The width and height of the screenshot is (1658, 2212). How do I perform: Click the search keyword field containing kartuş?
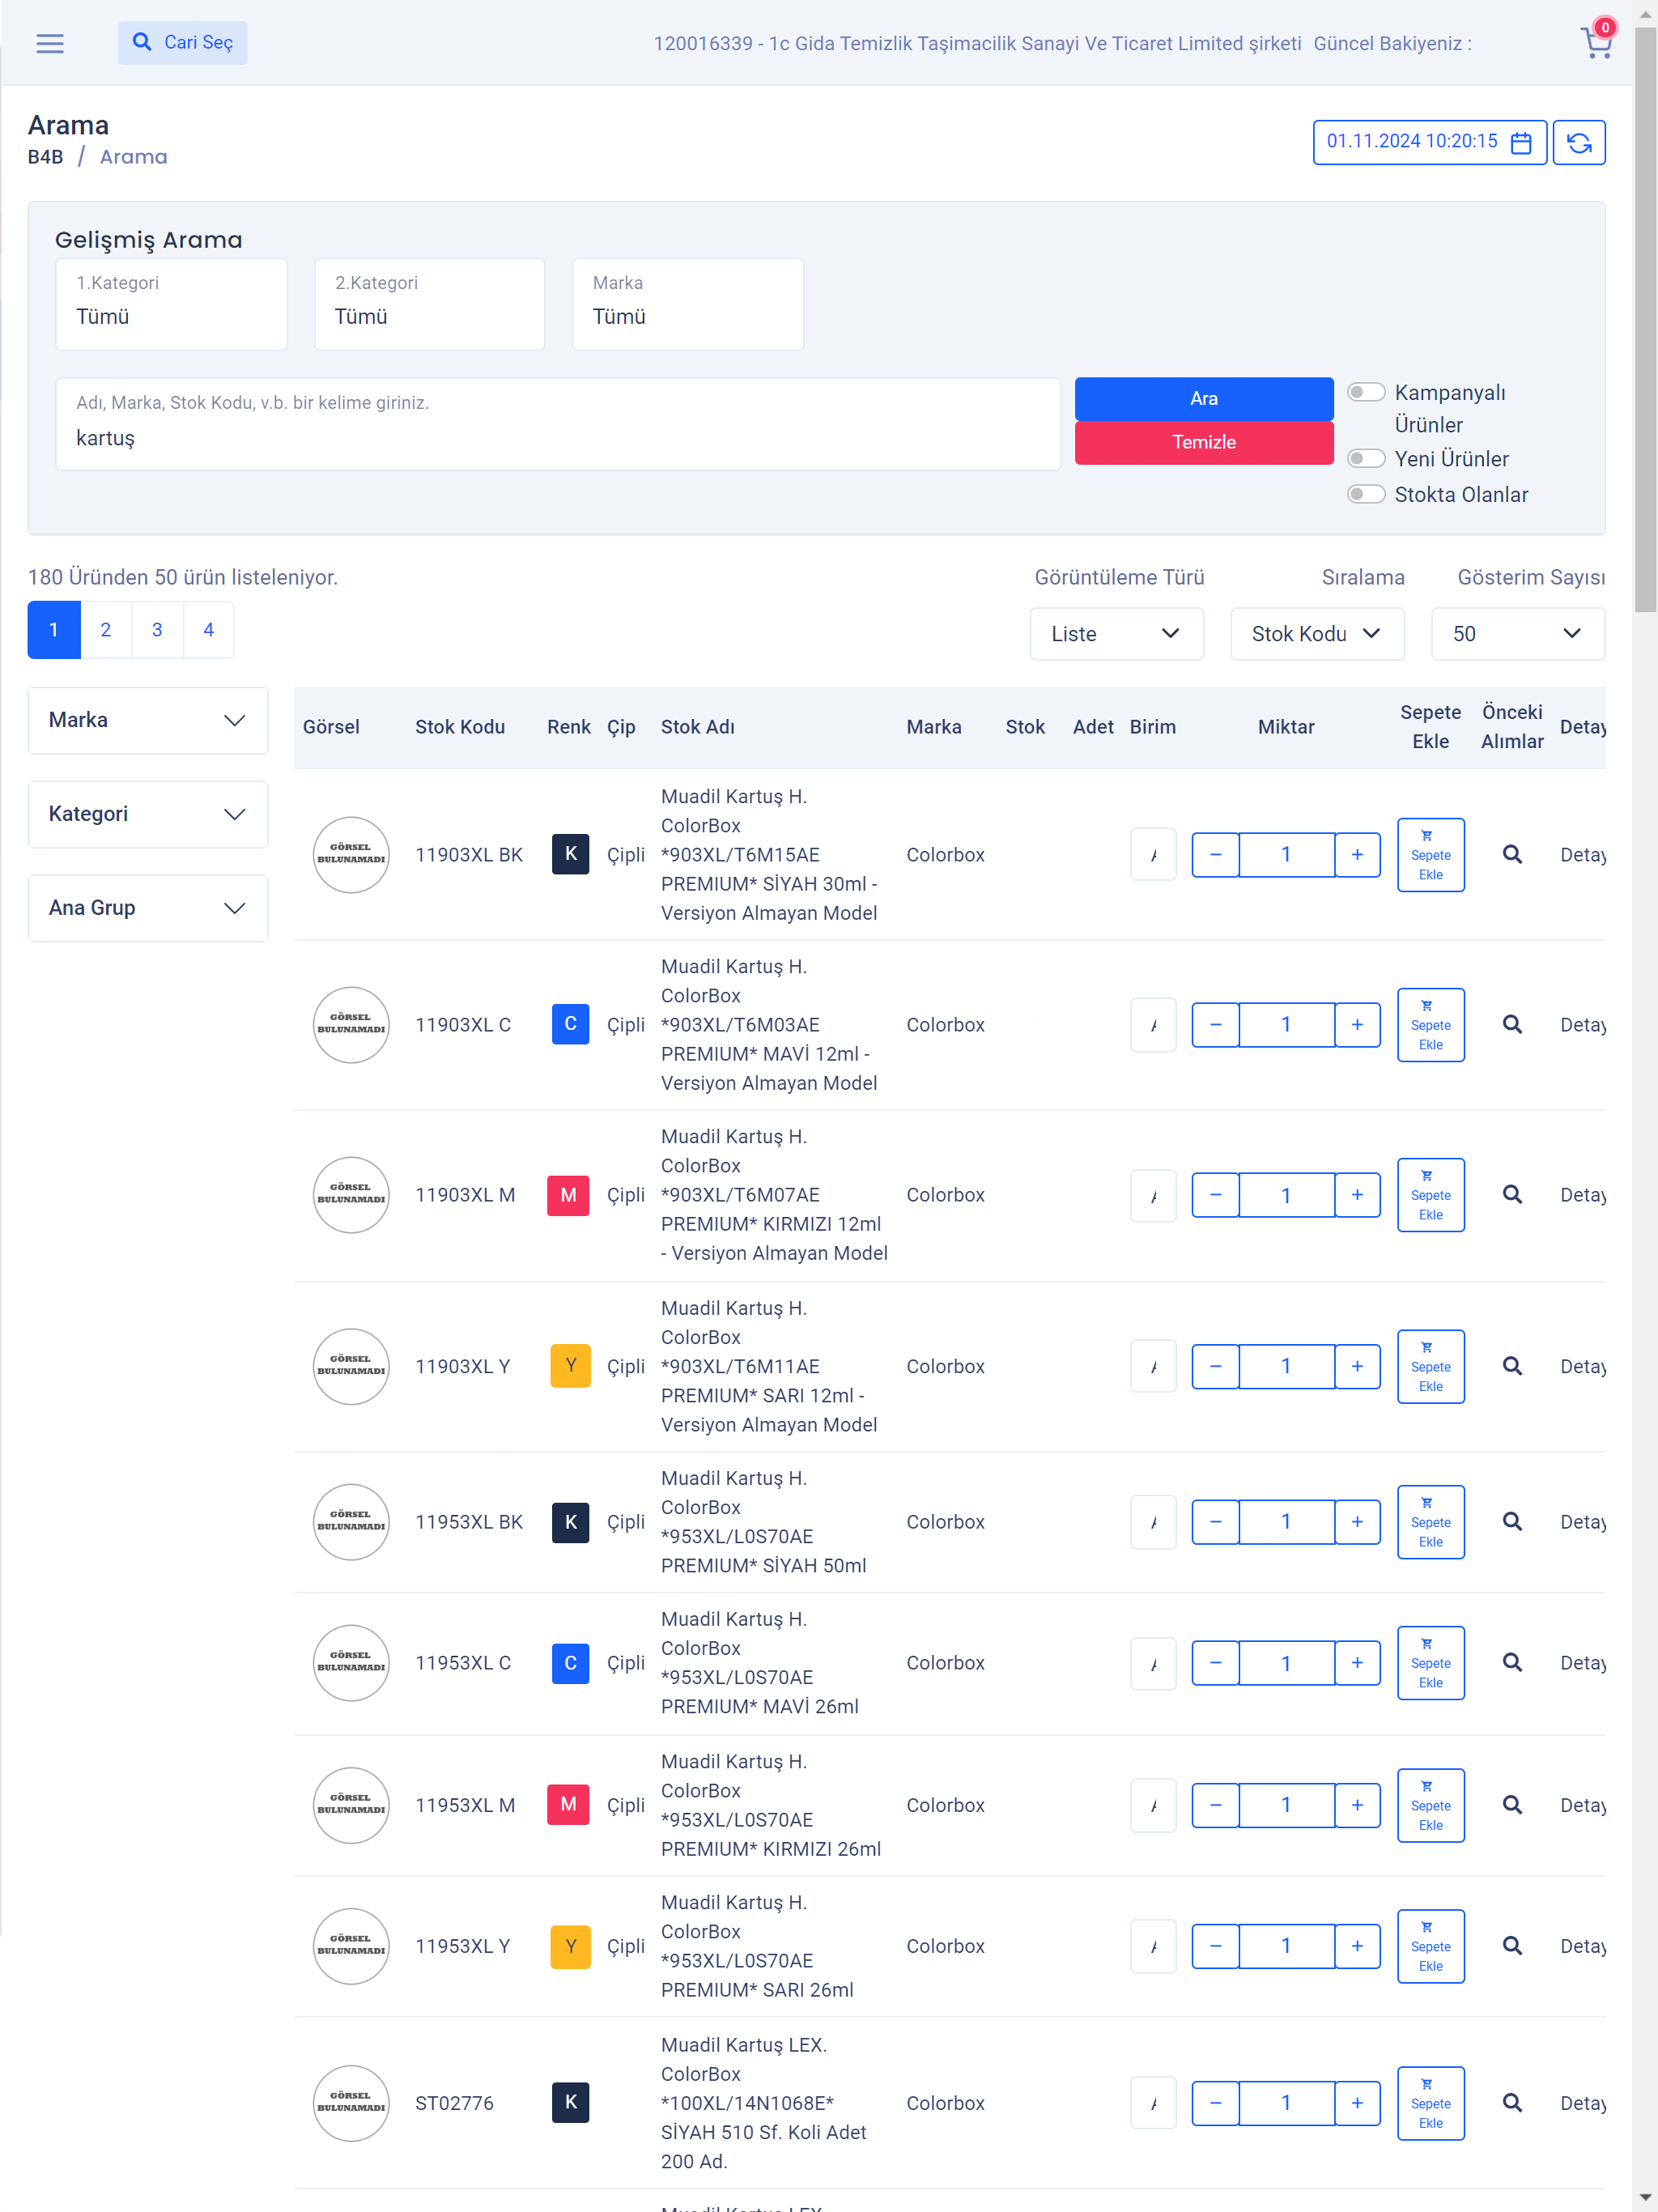pyautogui.click(x=558, y=424)
